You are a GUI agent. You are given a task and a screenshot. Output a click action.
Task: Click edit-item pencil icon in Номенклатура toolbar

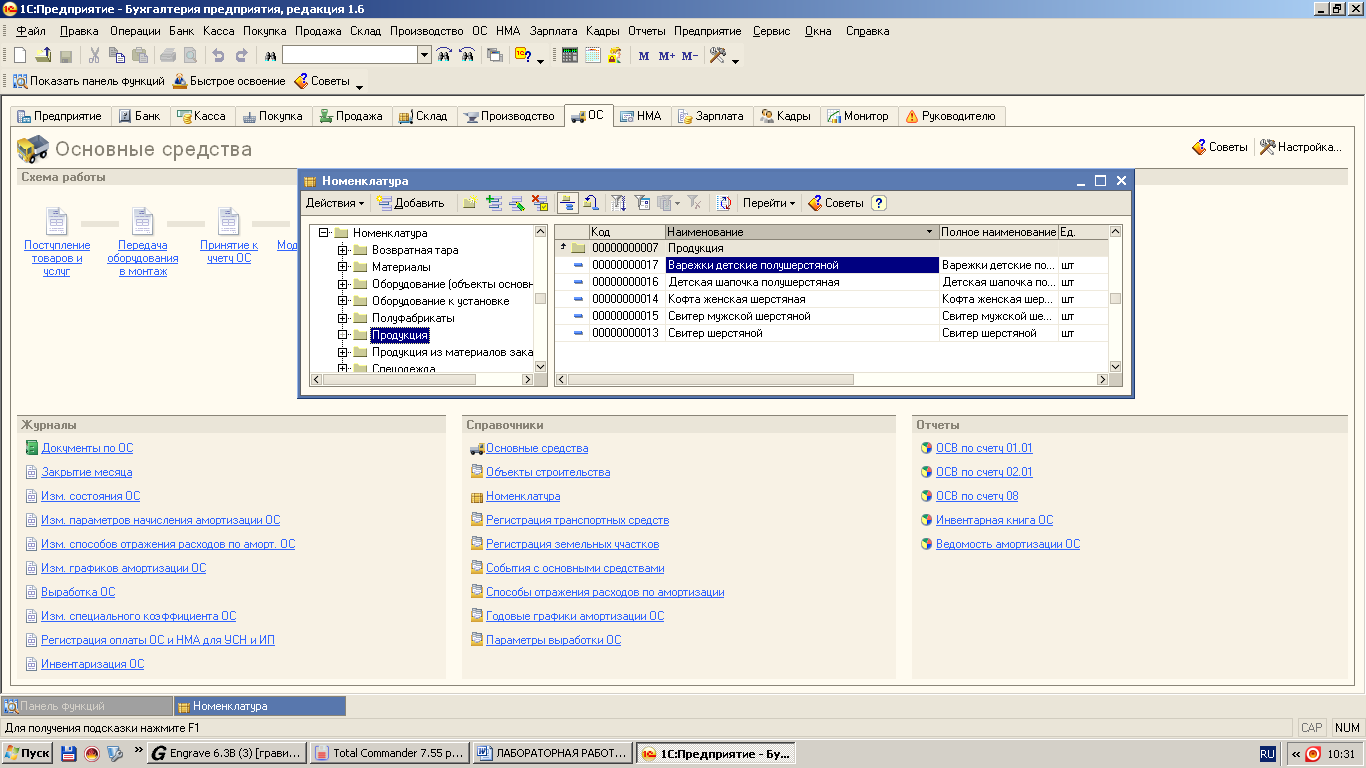[516, 203]
